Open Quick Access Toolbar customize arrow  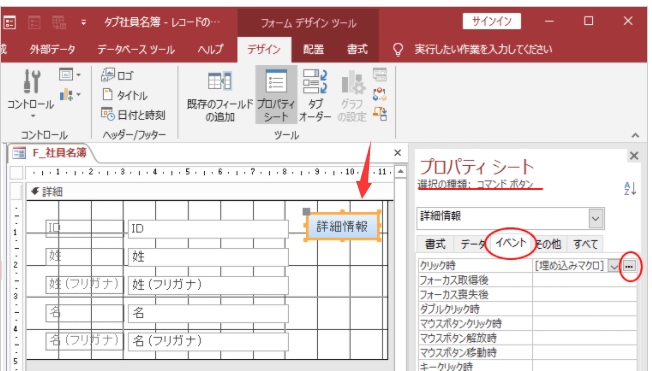[x=83, y=22]
